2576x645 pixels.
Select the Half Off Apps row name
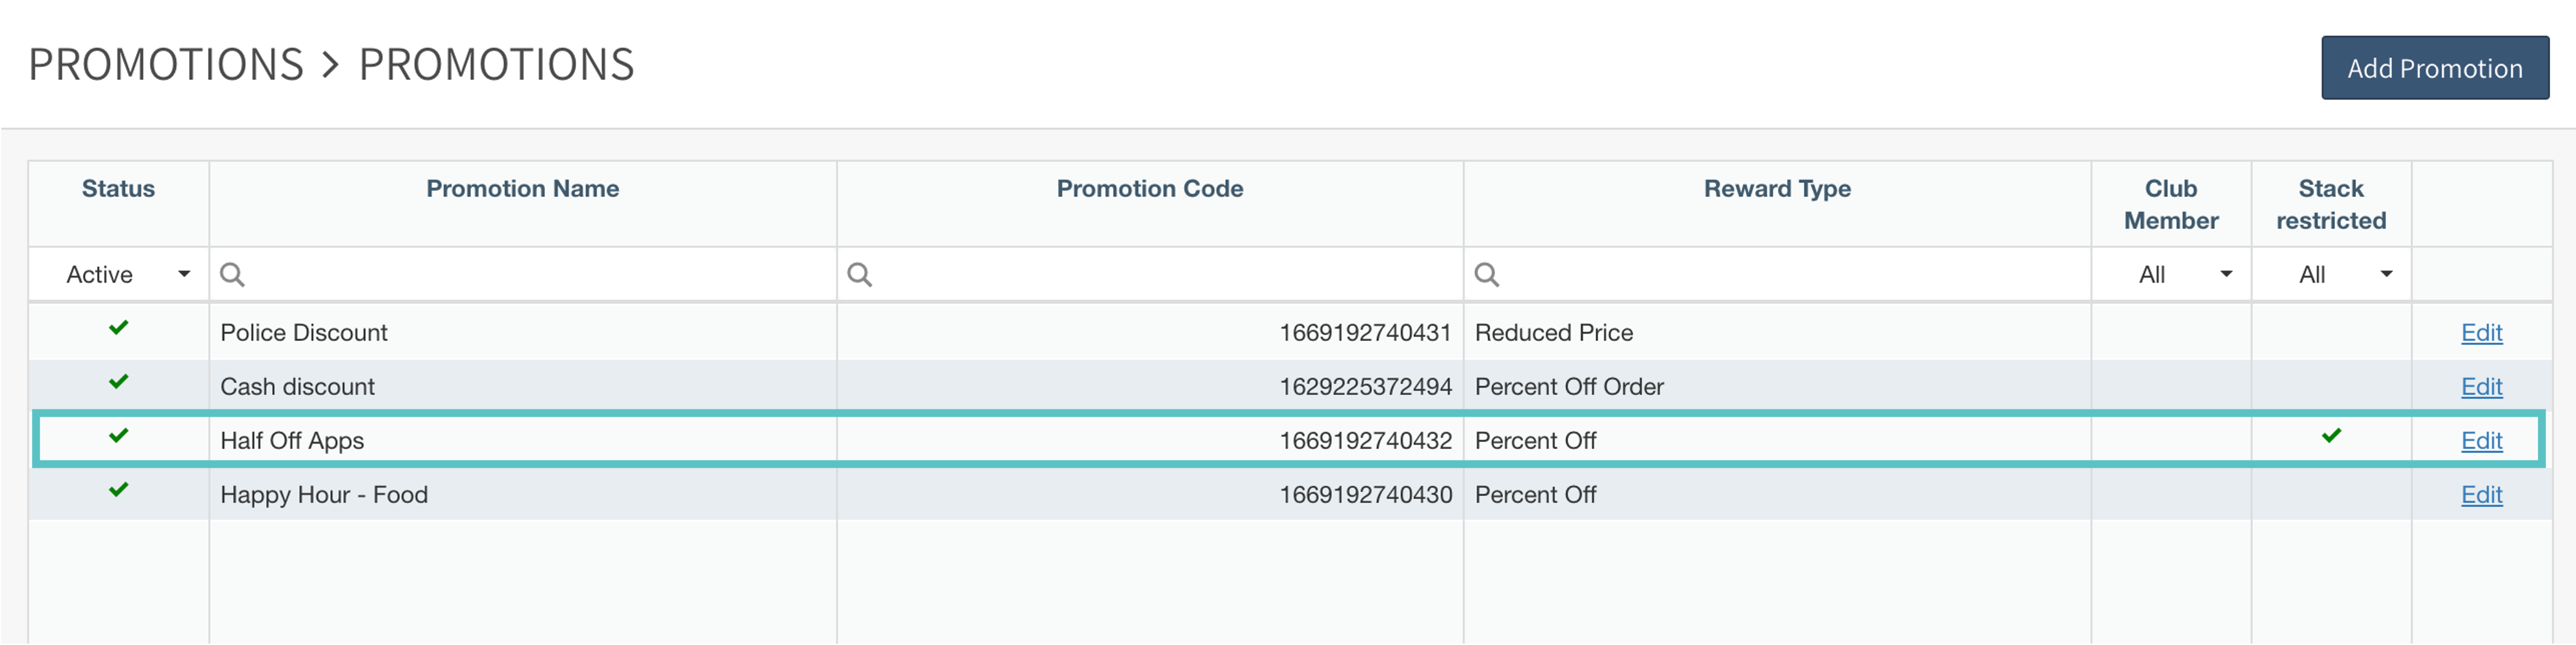[x=292, y=441]
